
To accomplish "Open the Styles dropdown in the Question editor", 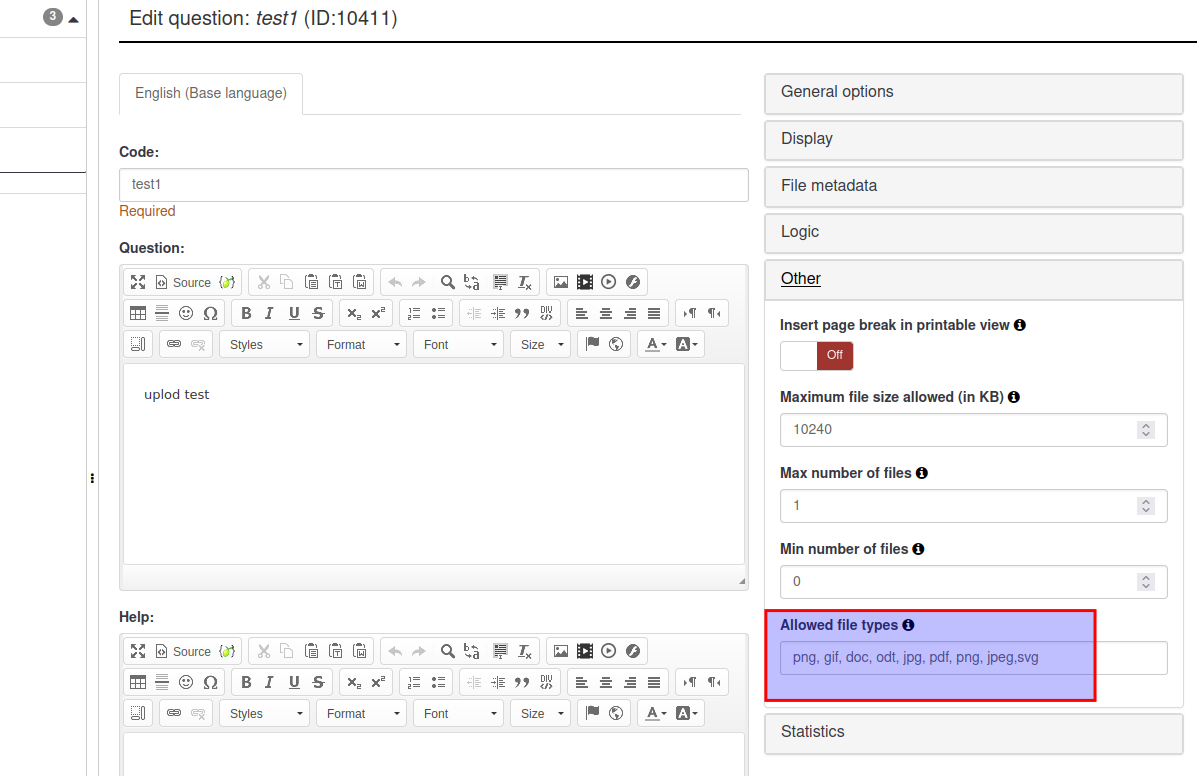I will tap(264, 344).
